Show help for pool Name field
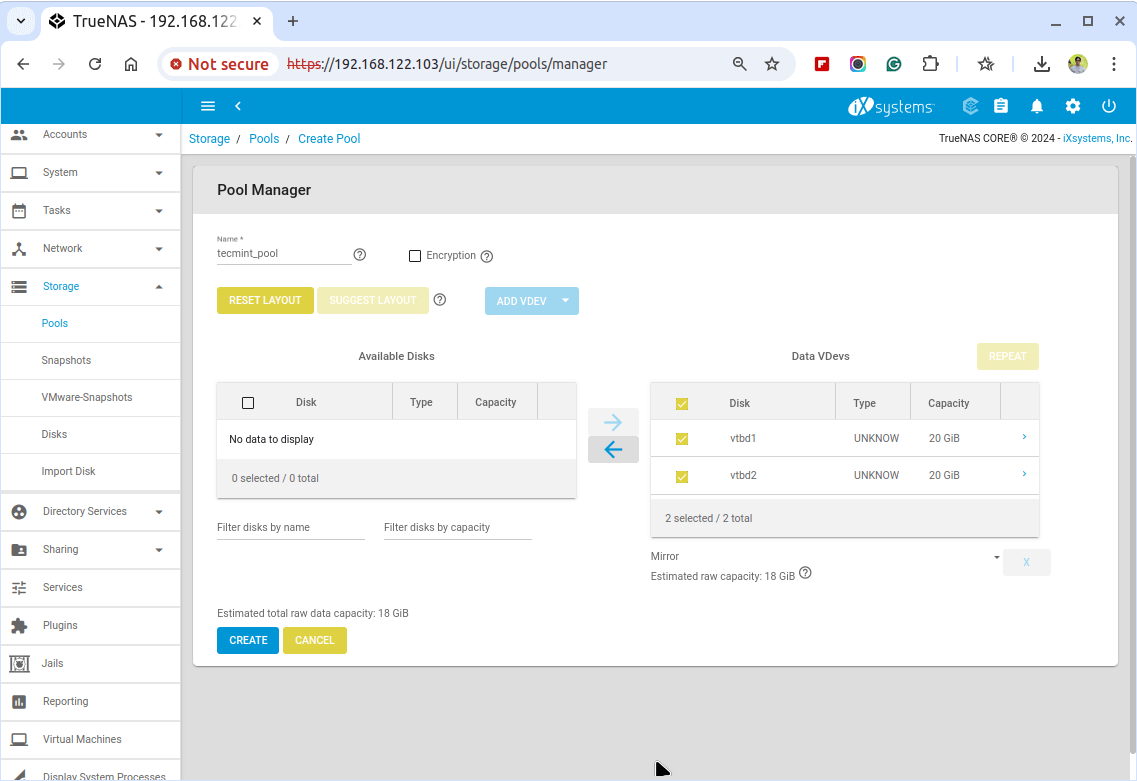The height and width of the screenshot is (781, 1137). (x=360, y=255)
